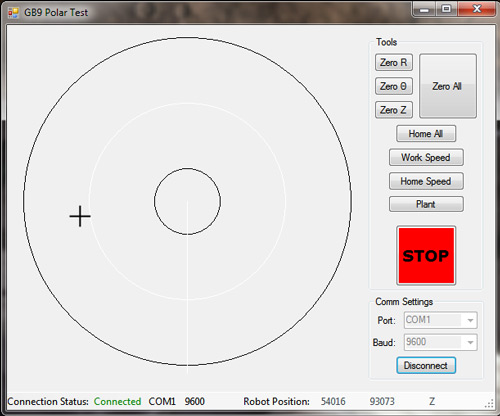Screen dimensions: 500x416
Task: Click the resize grip in the status bar corner
Action: [x=489, y=404]
